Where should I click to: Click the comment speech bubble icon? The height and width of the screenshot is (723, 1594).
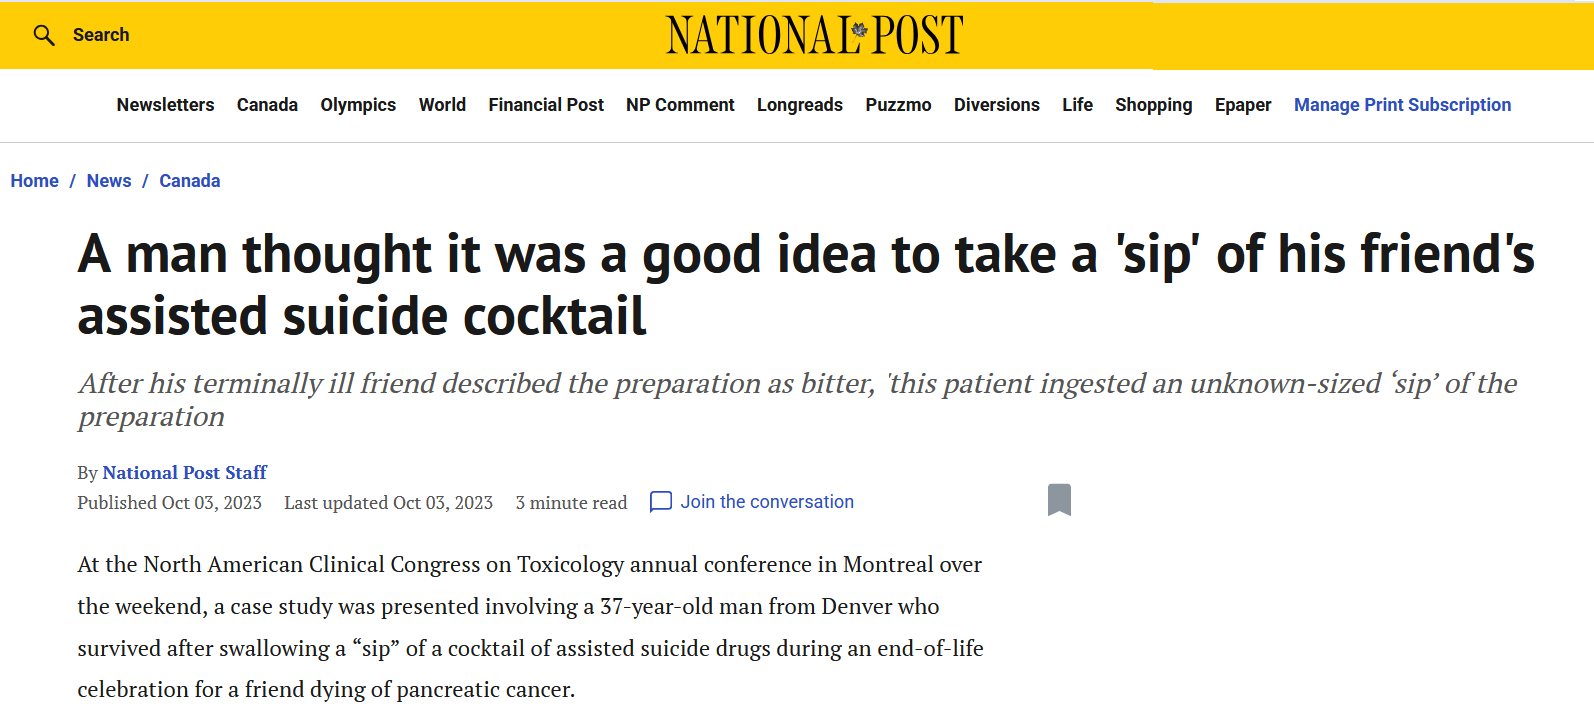pos(661,502)
